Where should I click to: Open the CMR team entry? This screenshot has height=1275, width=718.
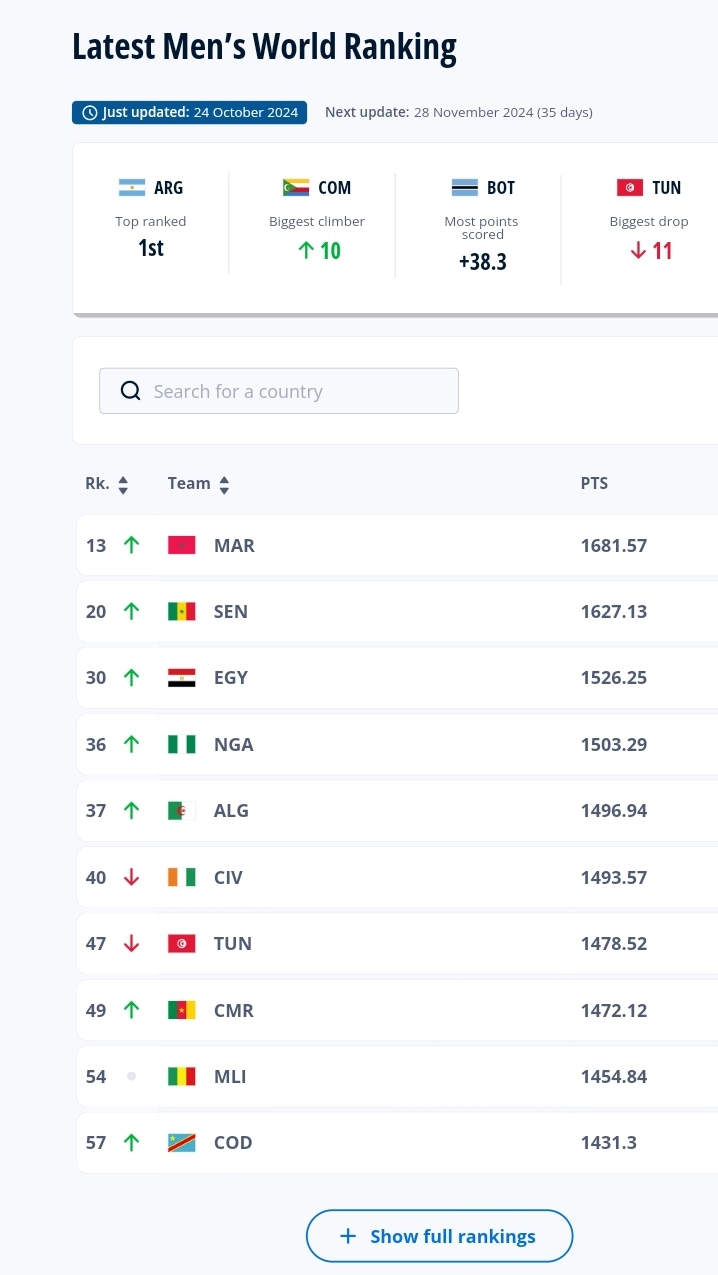[234, 1010]
